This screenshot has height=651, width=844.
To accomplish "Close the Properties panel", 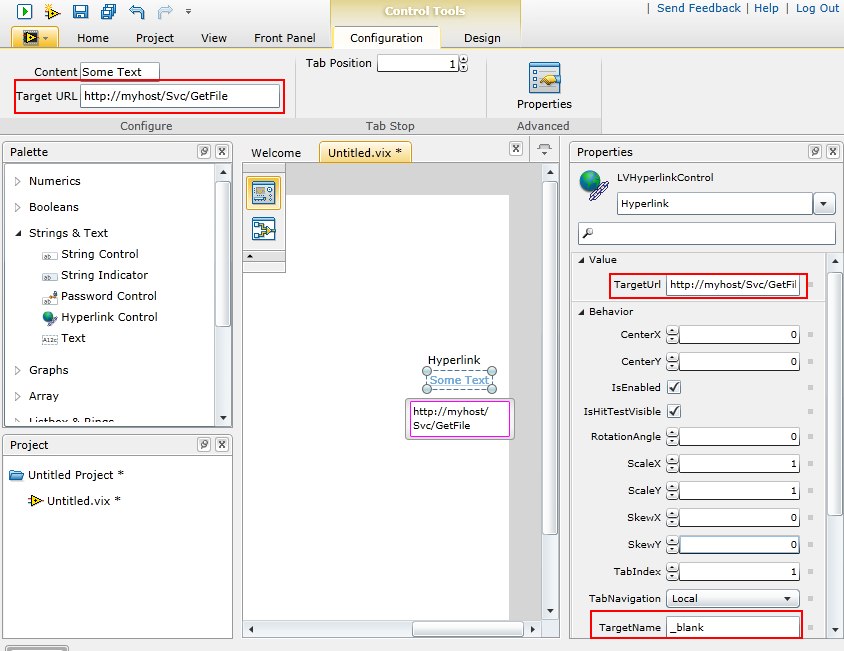I will click(x=833, y=151).
